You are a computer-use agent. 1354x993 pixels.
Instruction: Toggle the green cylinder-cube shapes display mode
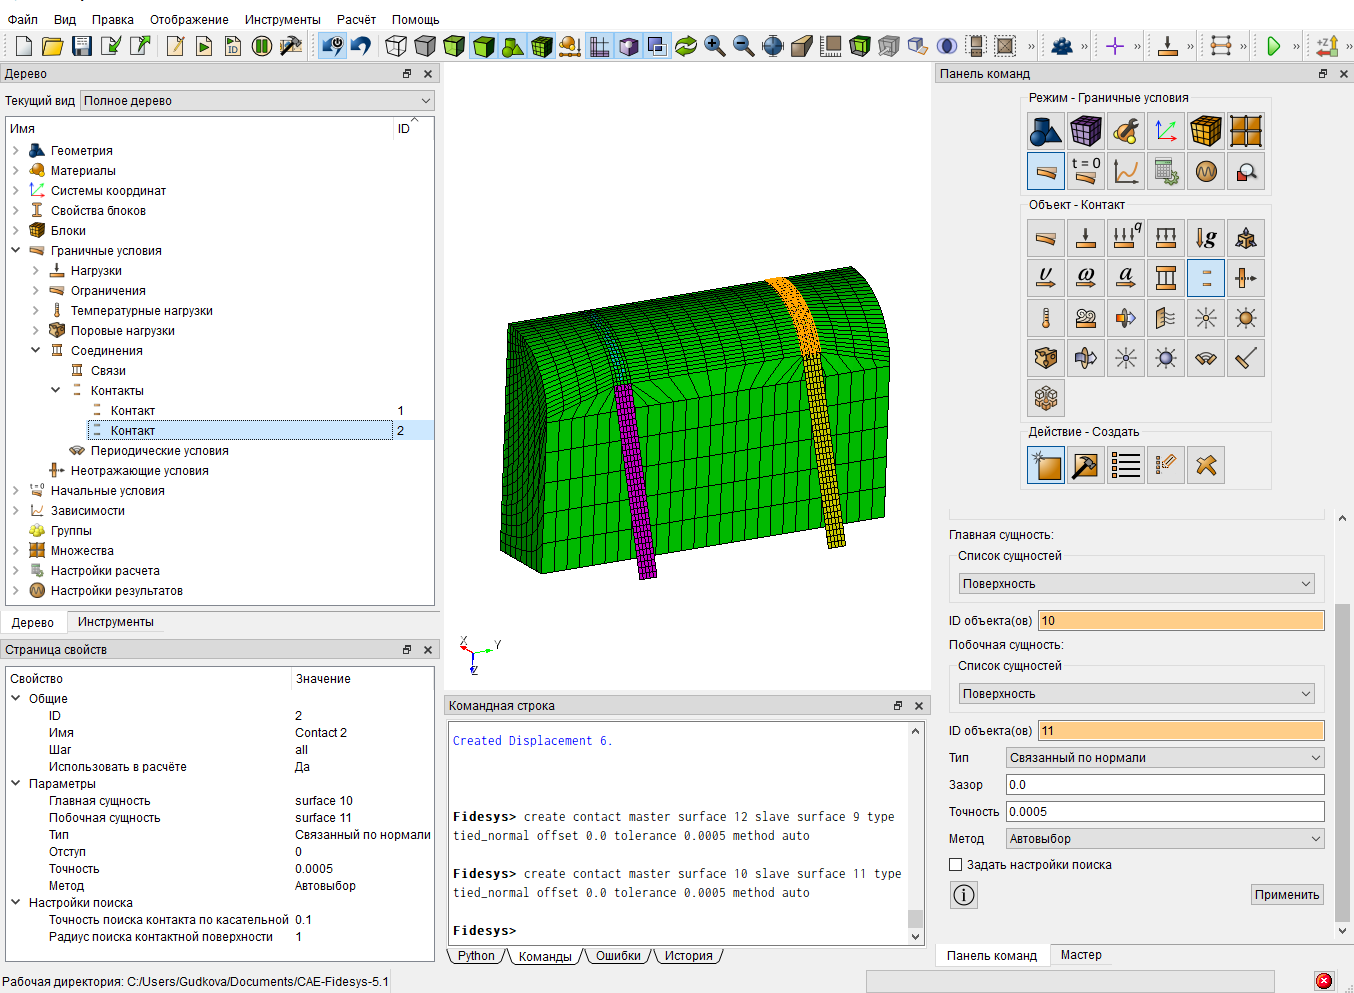point(513,46)
